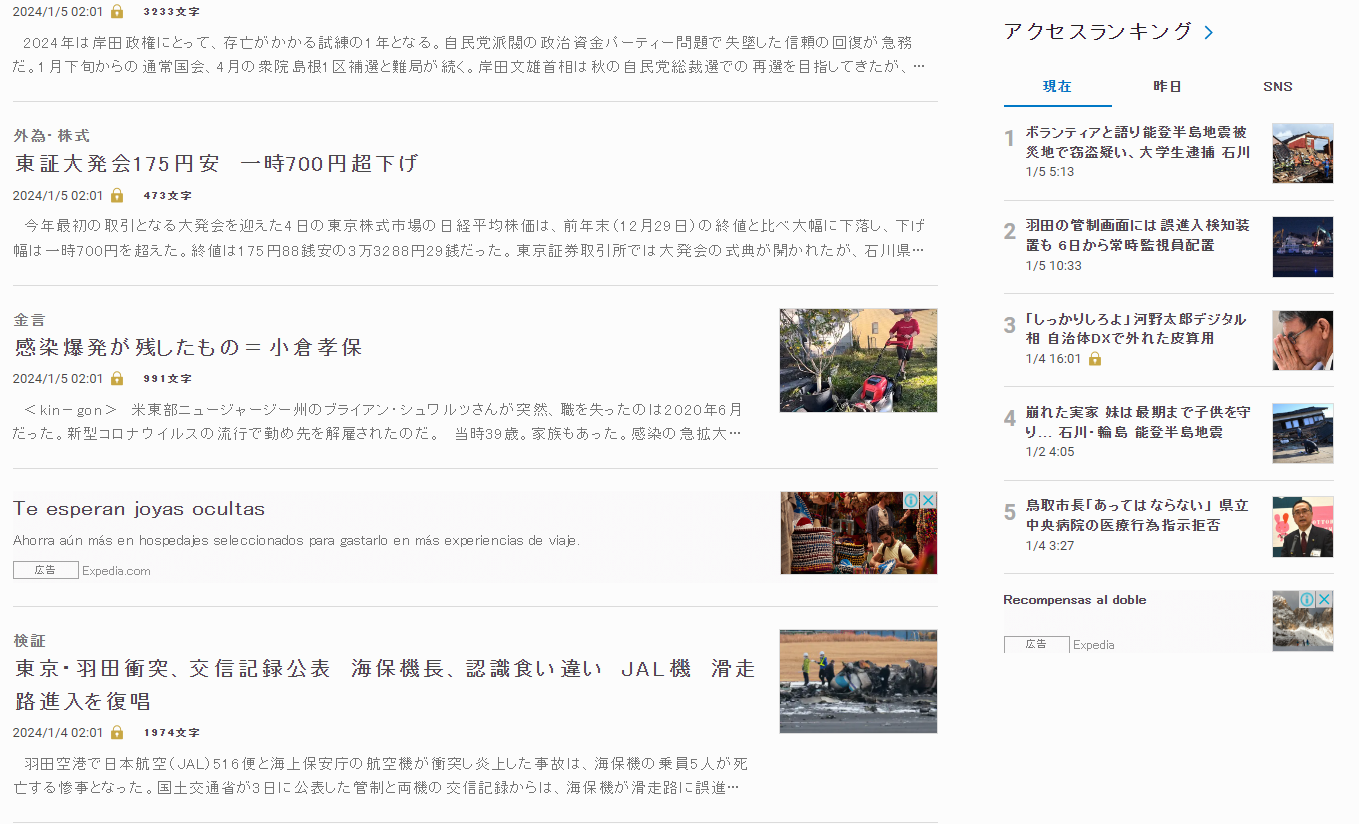The image size is (1360, 824).
Task: Click the lock icon on ranking item 3
Action: coord(1094,358)
